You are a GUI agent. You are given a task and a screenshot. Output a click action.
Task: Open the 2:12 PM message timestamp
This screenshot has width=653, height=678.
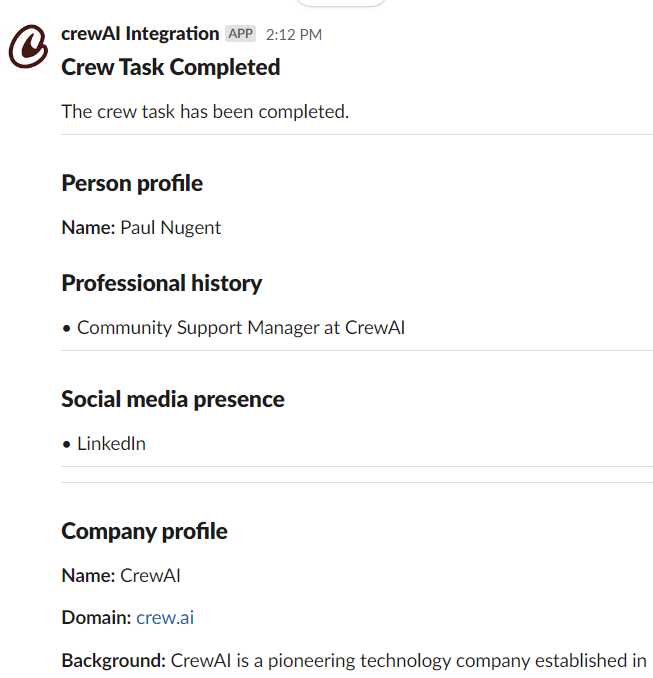[x=294, y=35]
